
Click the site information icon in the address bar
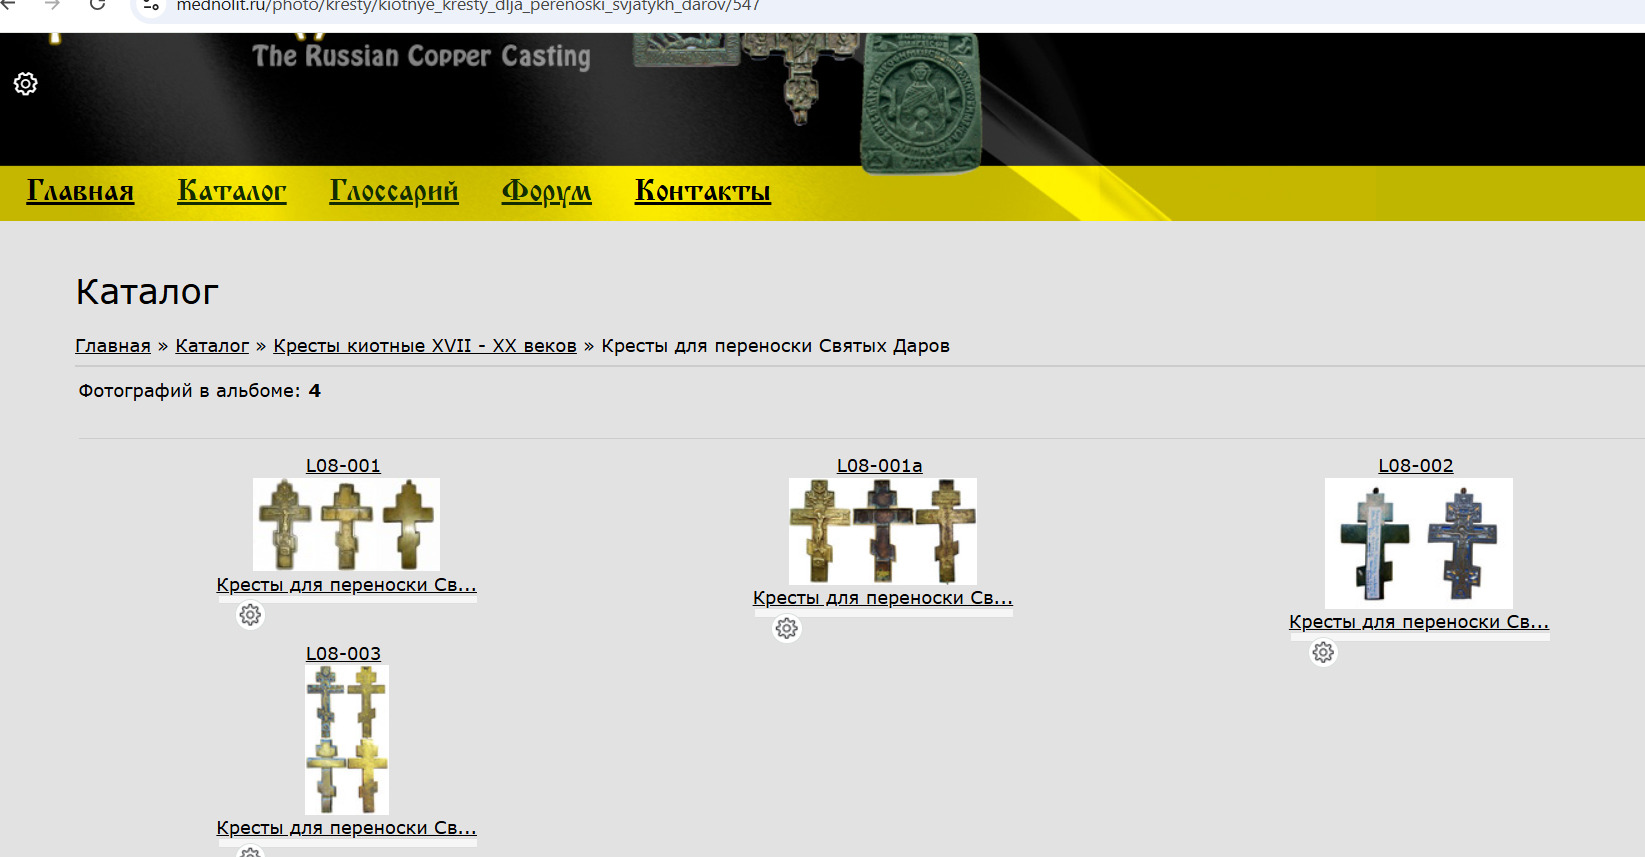151,6
